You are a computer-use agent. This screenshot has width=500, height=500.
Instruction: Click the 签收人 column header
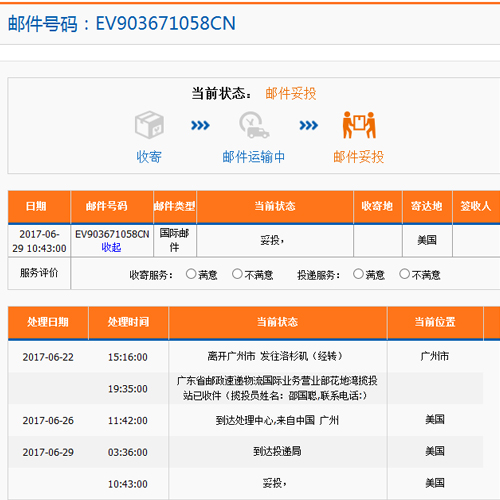[476, 206]
